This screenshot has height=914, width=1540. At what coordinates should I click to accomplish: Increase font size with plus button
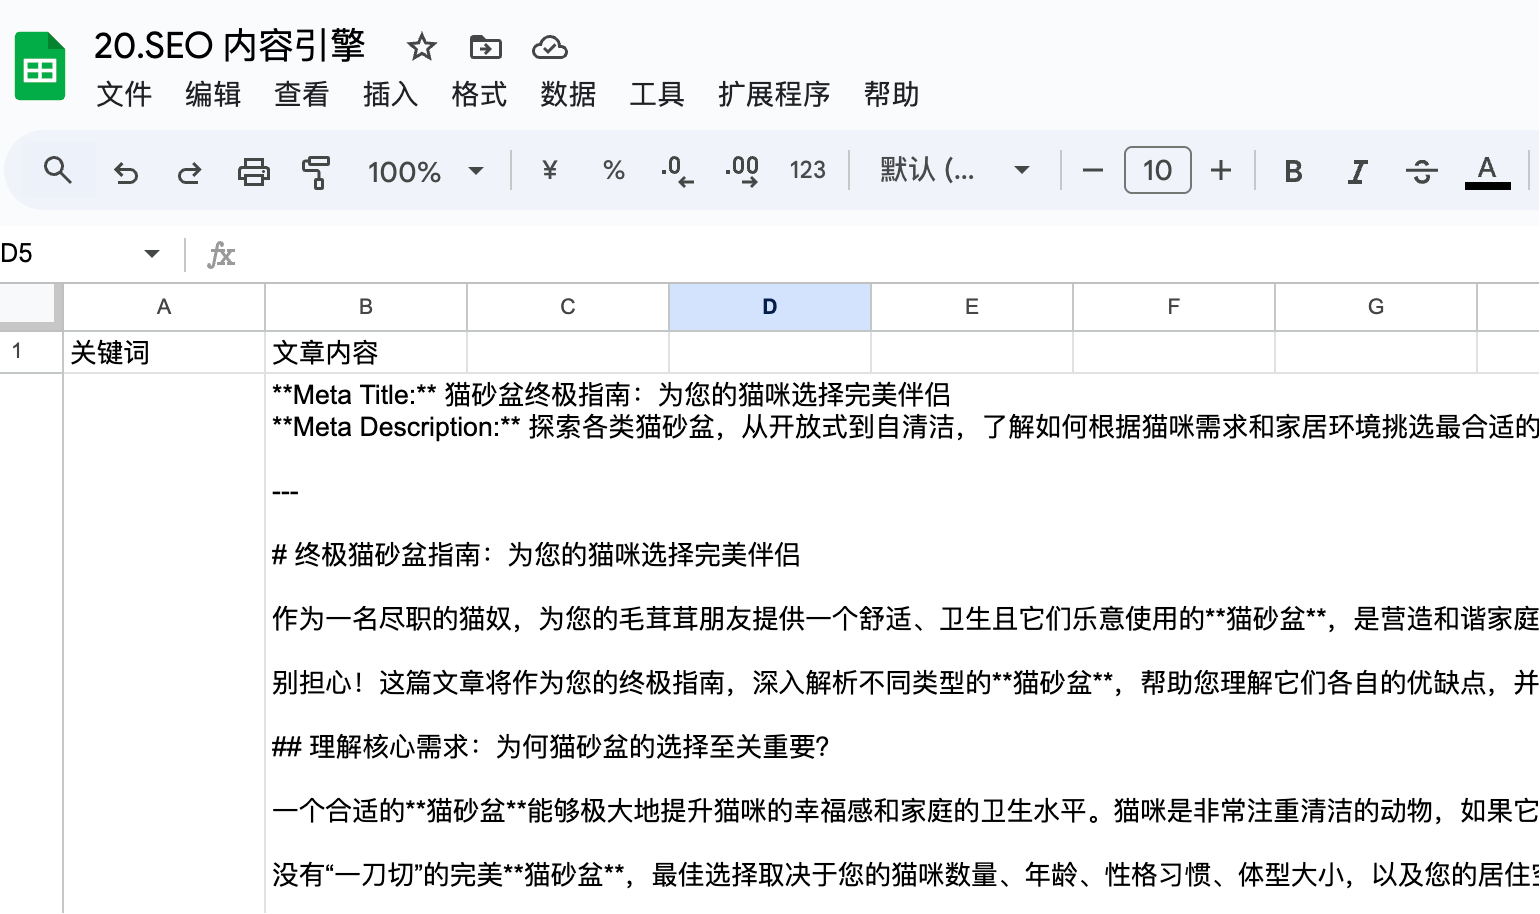[1221, 171]
